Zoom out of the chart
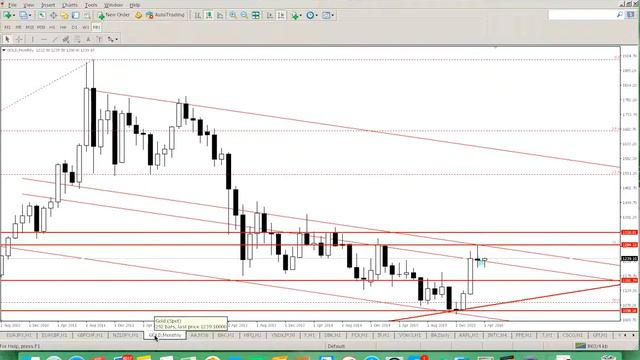640x360 pixels. coord(244,15)
